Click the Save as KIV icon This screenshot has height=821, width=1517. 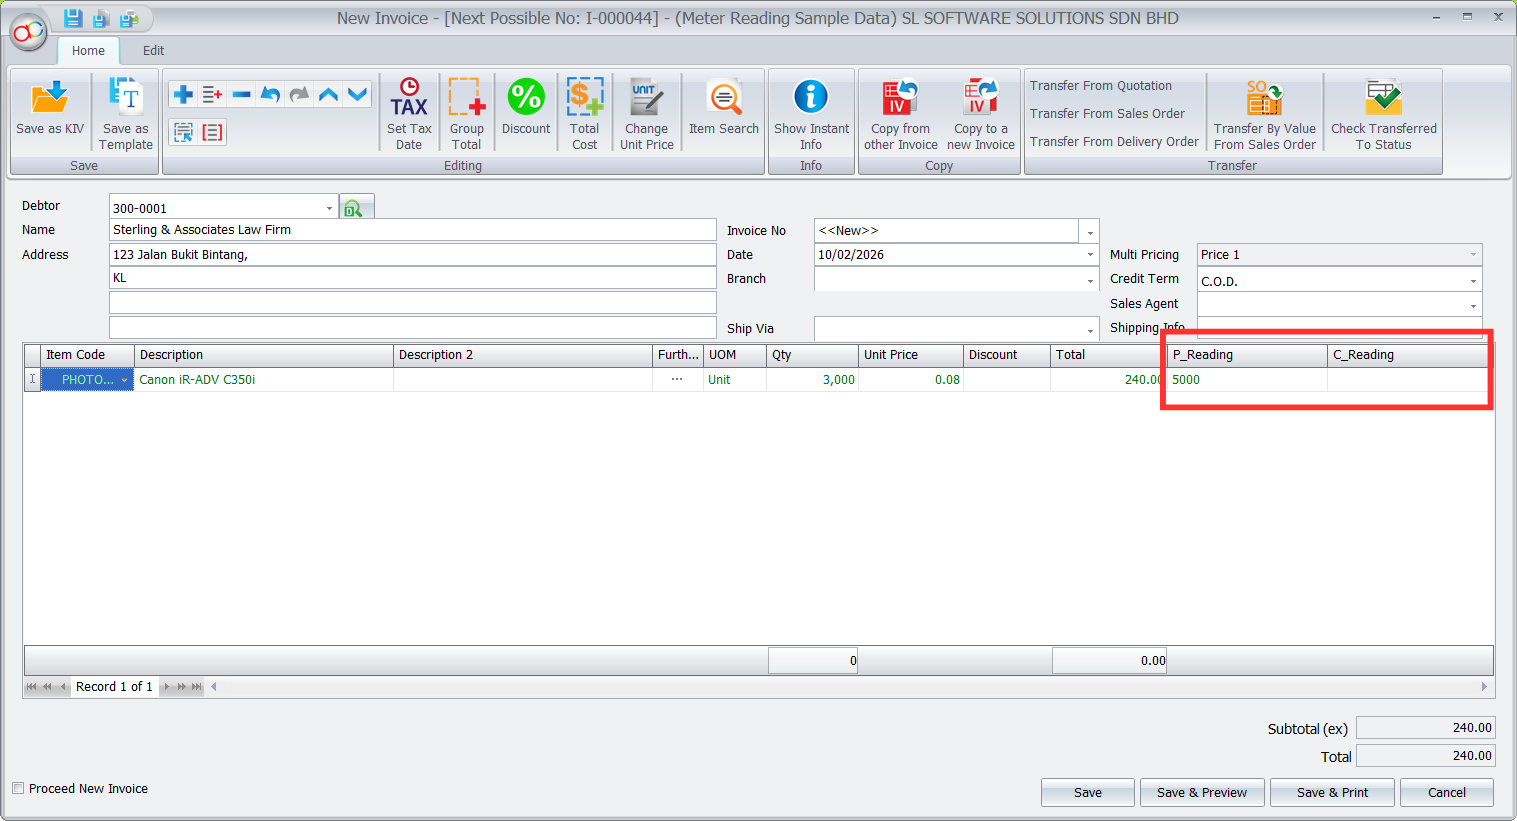pos(49,99)
